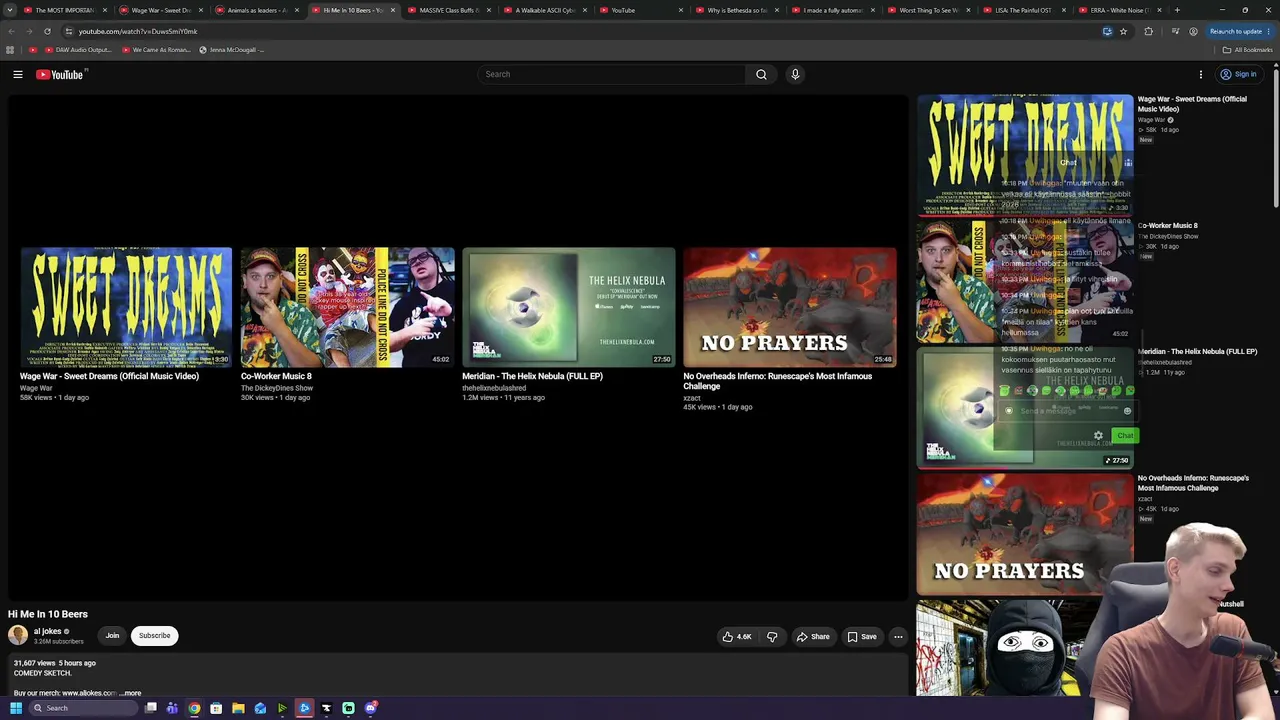Like the video with thumbs up

tap(737, 637)
